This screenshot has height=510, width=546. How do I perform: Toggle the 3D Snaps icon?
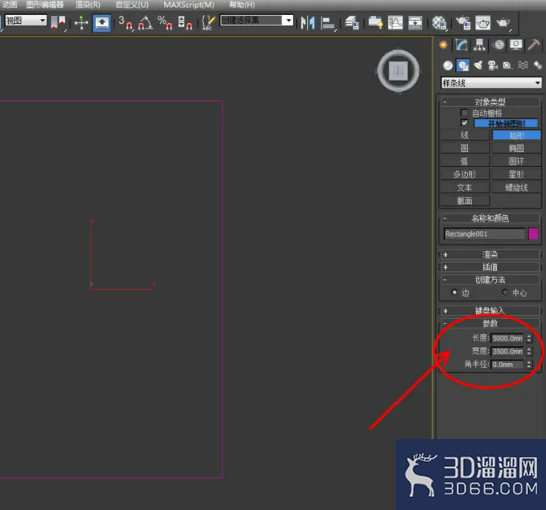[x=125, y=23]
